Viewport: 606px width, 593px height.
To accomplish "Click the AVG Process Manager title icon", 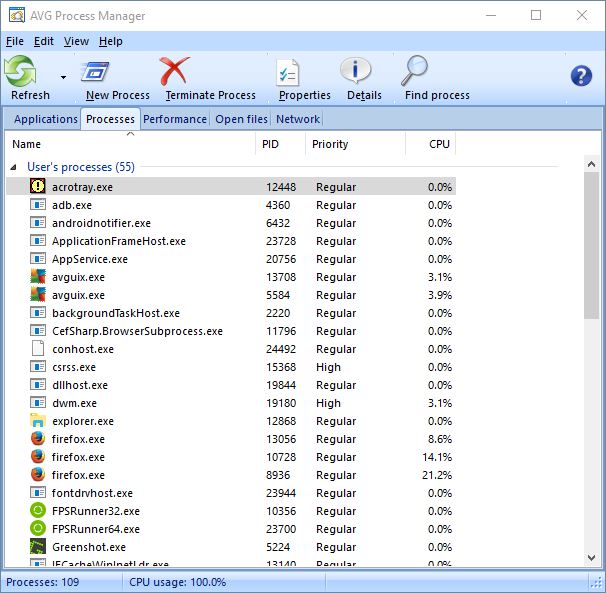I will [x=17, y=15].
